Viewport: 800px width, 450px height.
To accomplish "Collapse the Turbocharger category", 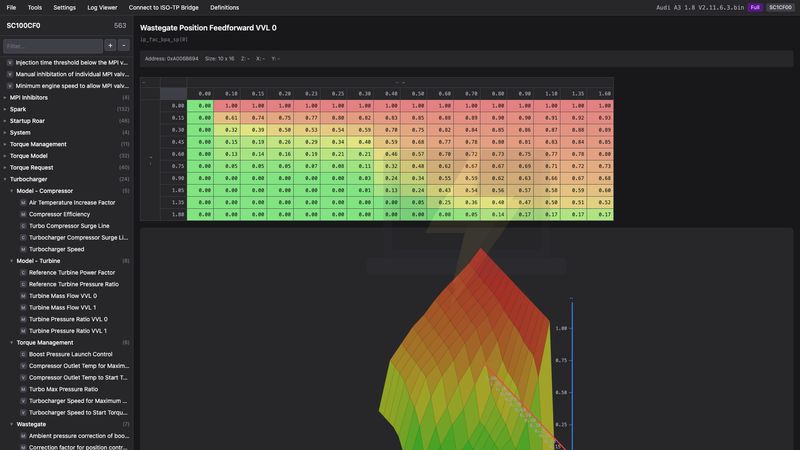I will 6,179.
